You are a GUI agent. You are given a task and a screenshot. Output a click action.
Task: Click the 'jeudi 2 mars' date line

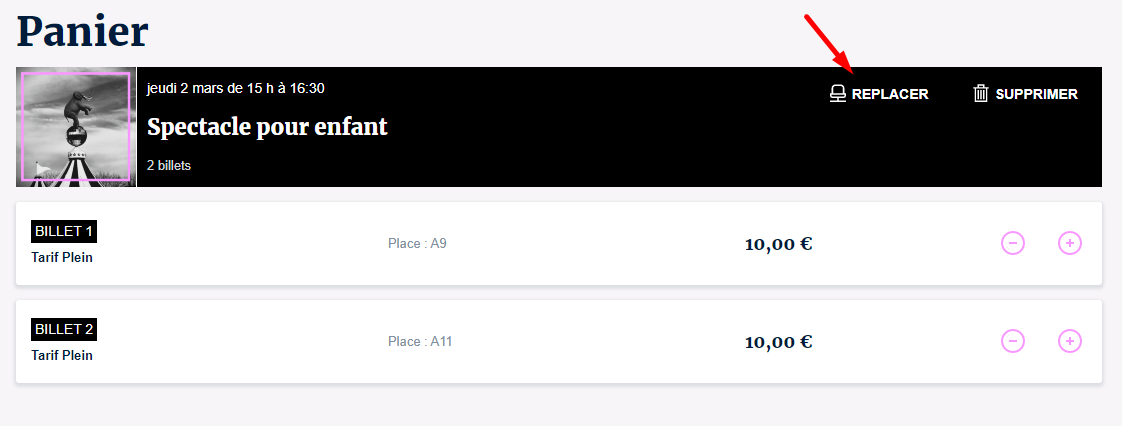pos(235,88)
